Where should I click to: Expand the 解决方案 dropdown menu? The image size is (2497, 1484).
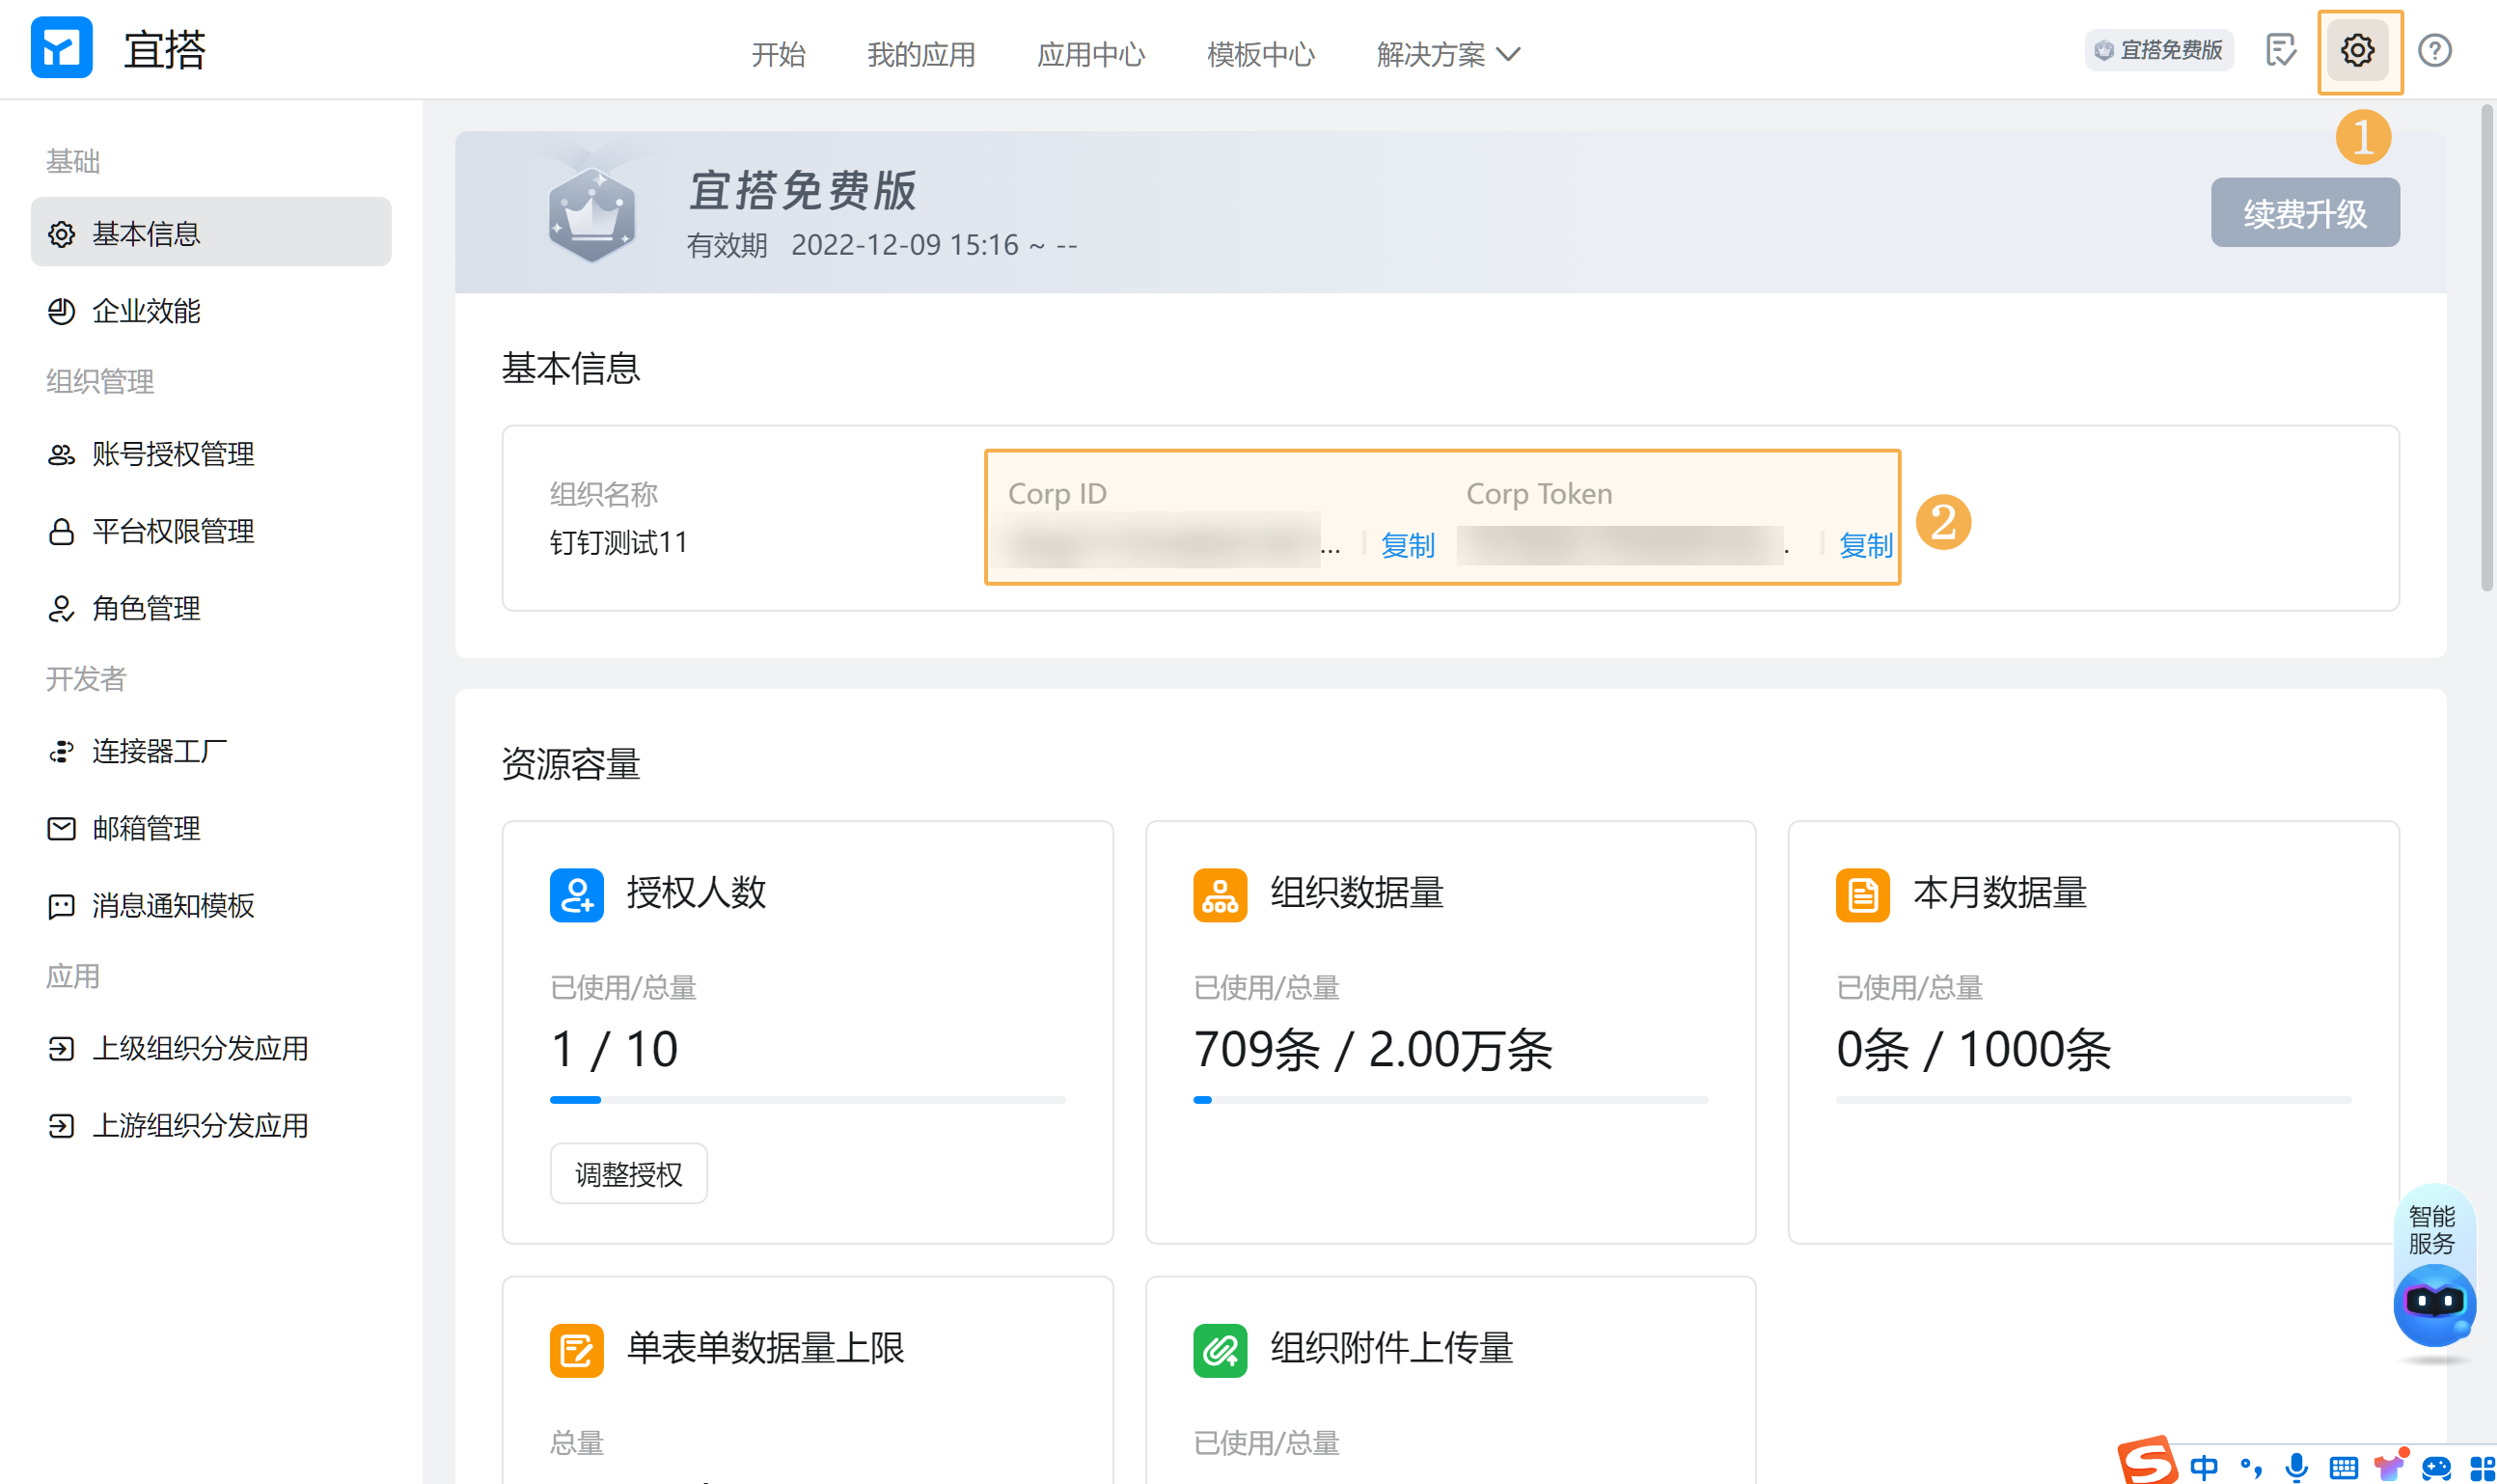(1447, 54)
